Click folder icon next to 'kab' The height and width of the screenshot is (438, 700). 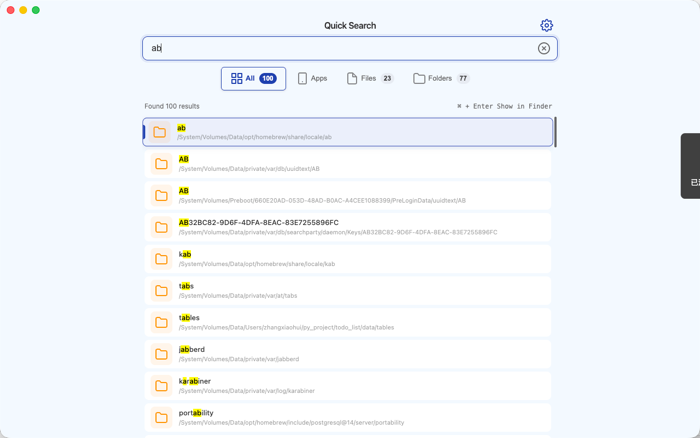click(x=161, y=259)
